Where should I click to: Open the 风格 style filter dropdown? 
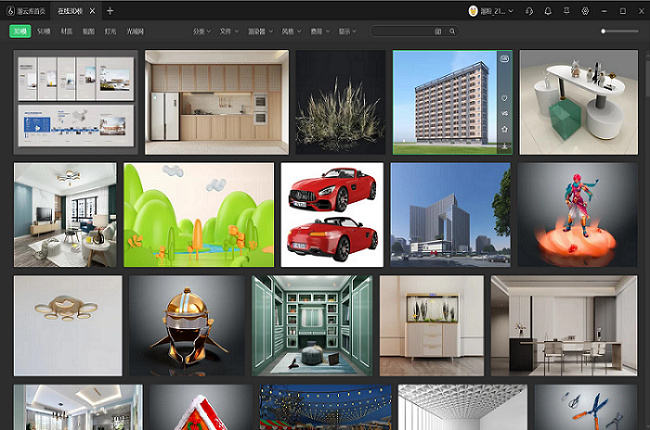(292, 32)
